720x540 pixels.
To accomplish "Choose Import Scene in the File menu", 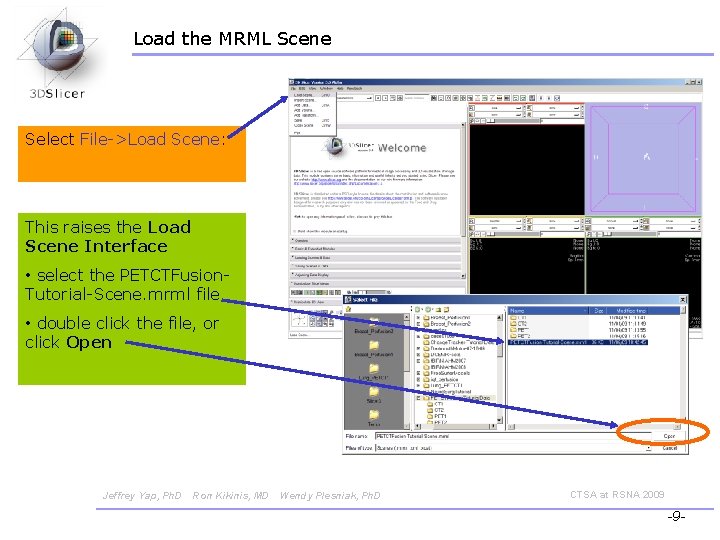I will 312,100.
